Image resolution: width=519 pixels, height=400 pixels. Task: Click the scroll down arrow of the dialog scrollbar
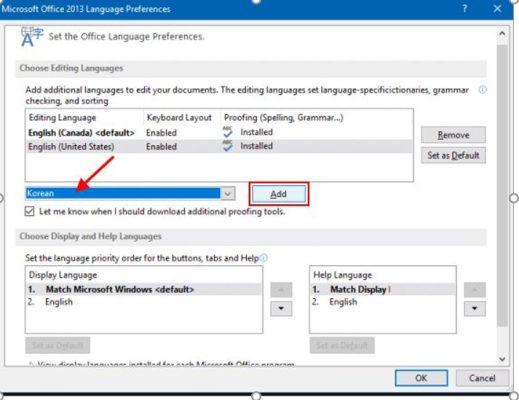click(x=502, y=359)
